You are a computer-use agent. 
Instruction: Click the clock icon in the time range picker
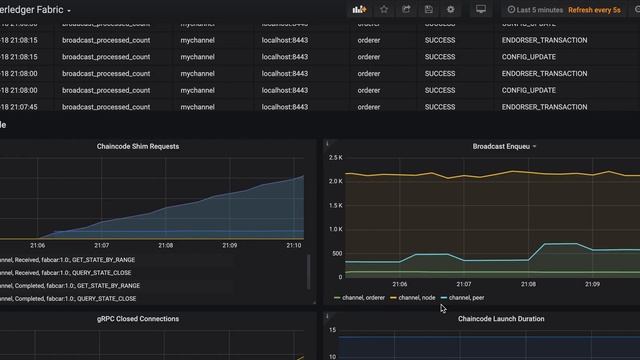tap(511, 10)
